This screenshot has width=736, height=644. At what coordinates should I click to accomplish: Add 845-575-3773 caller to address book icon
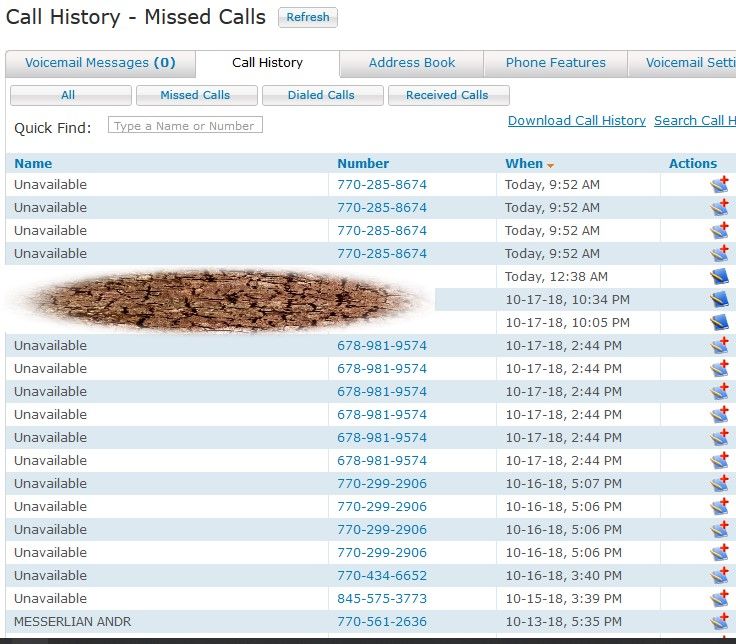tap(719, 599)
